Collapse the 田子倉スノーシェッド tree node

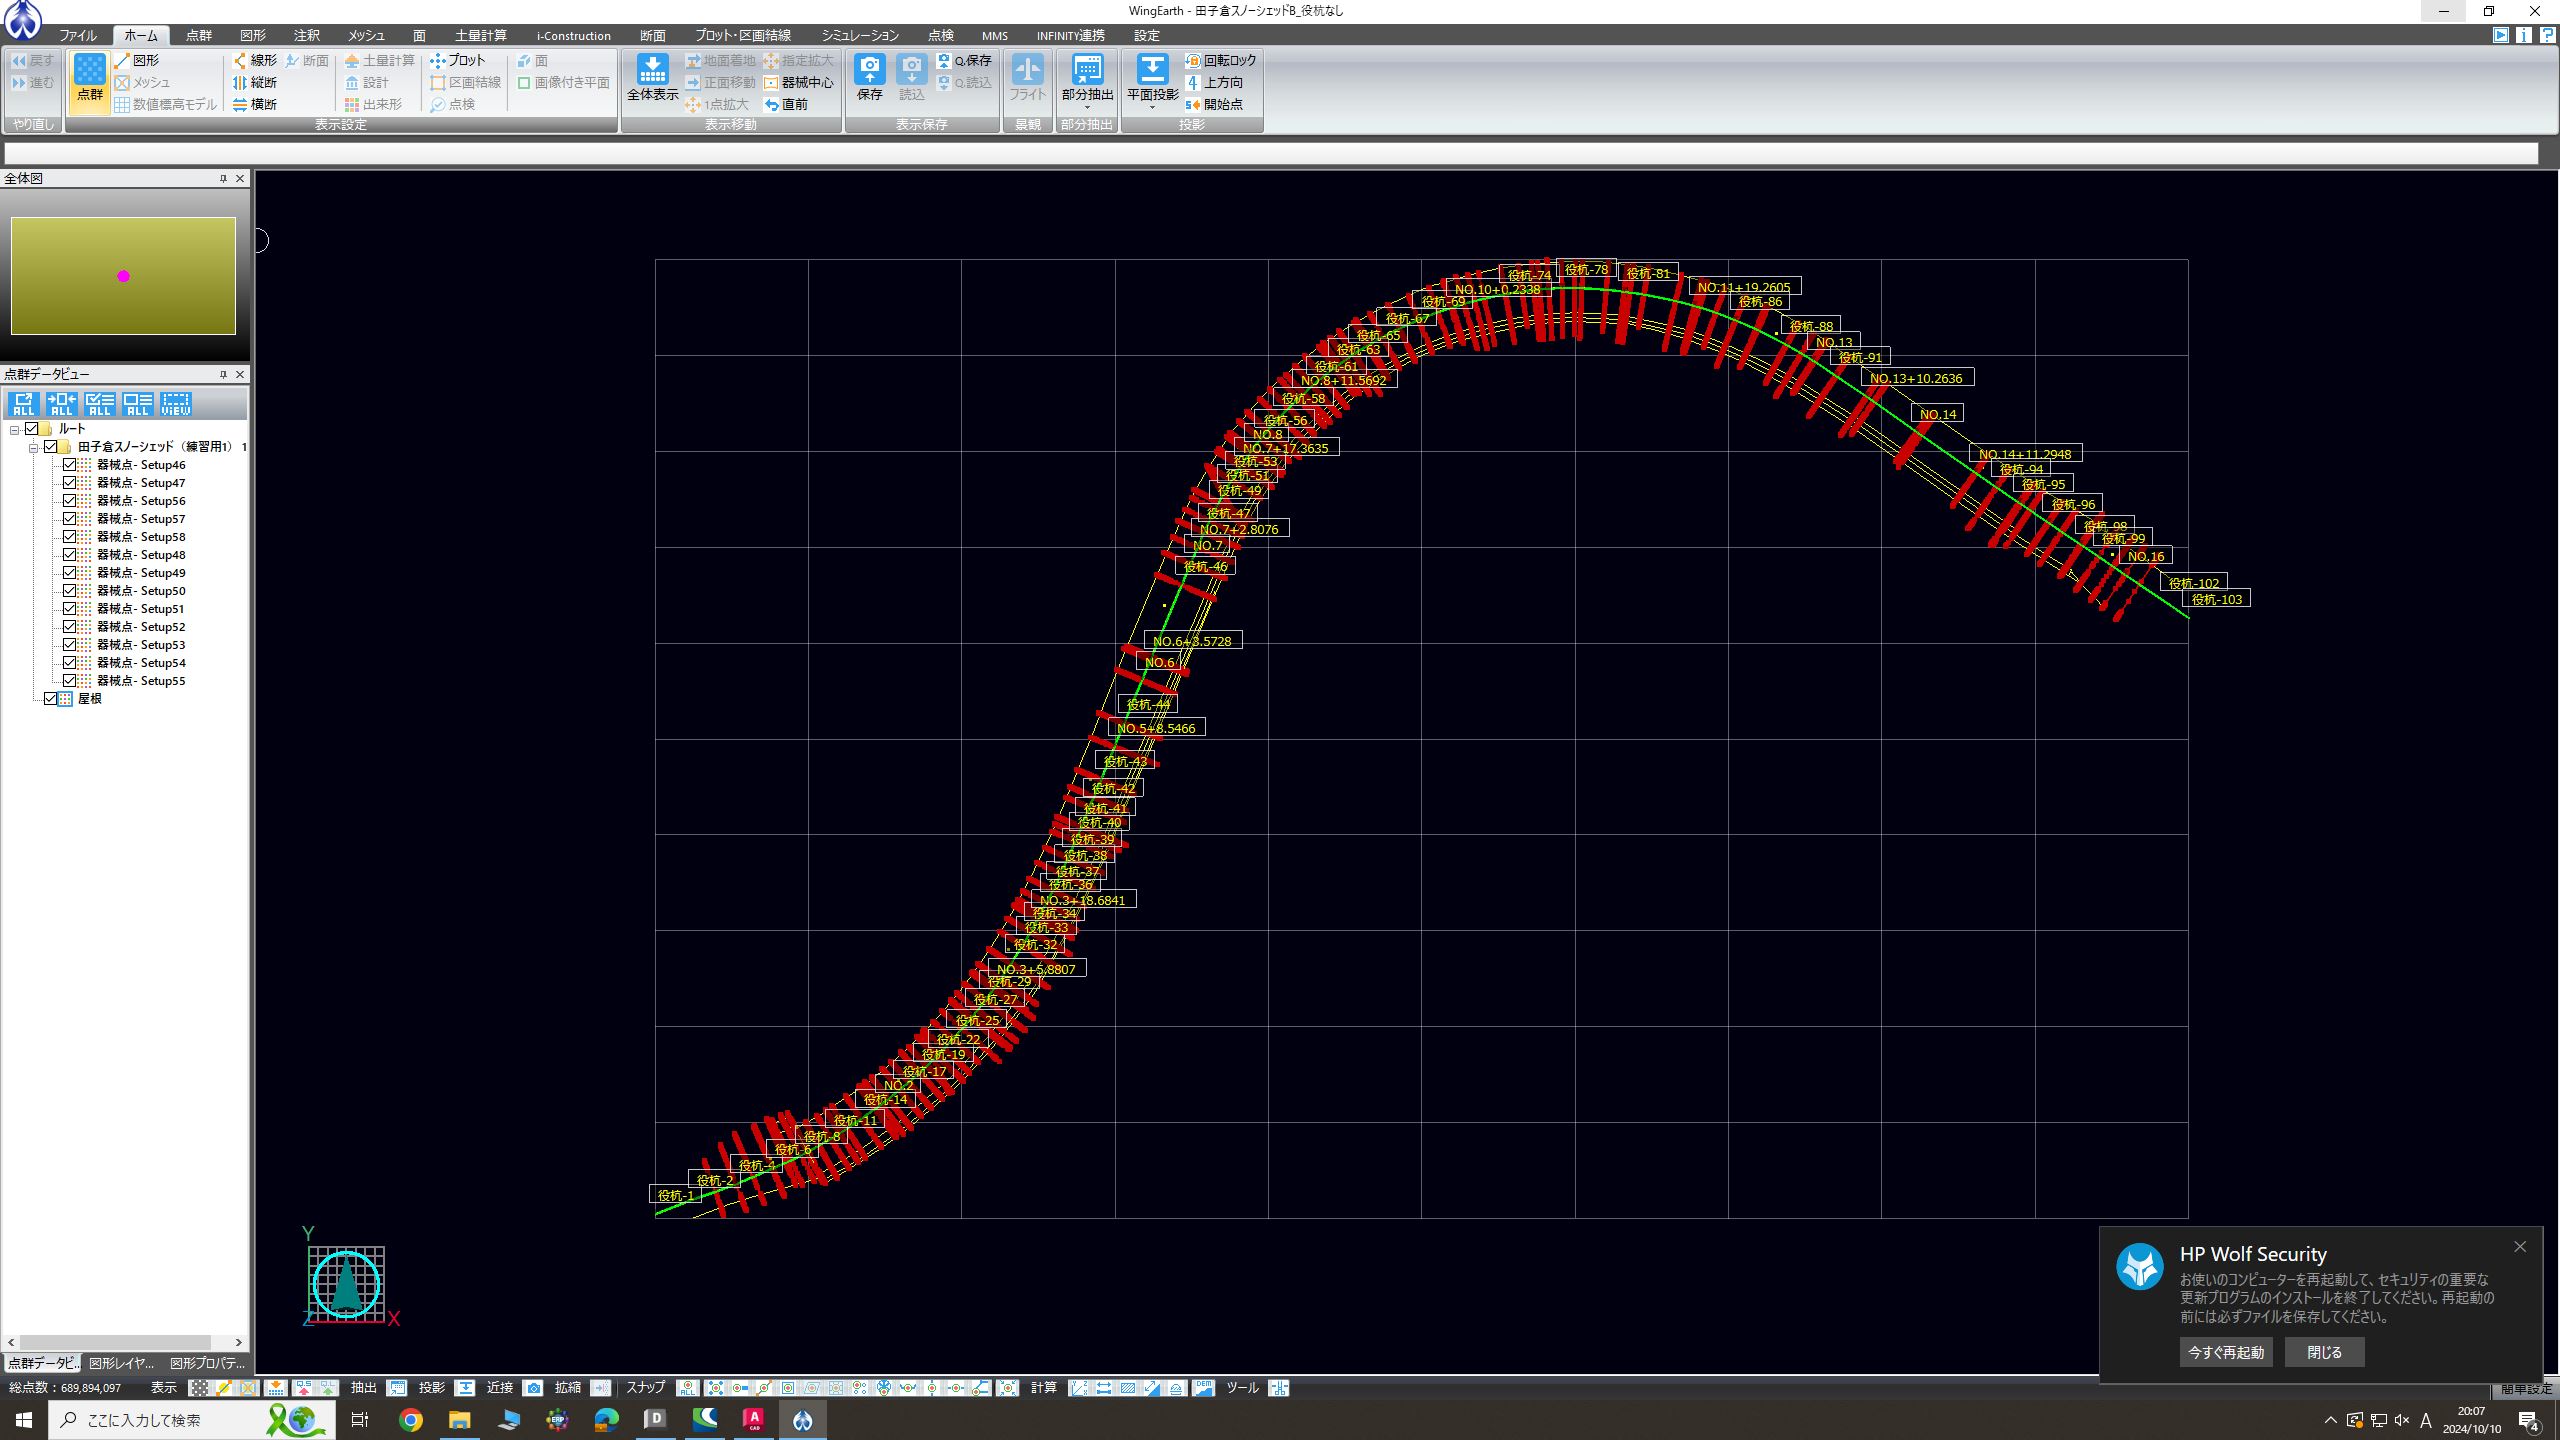[33, 448]
